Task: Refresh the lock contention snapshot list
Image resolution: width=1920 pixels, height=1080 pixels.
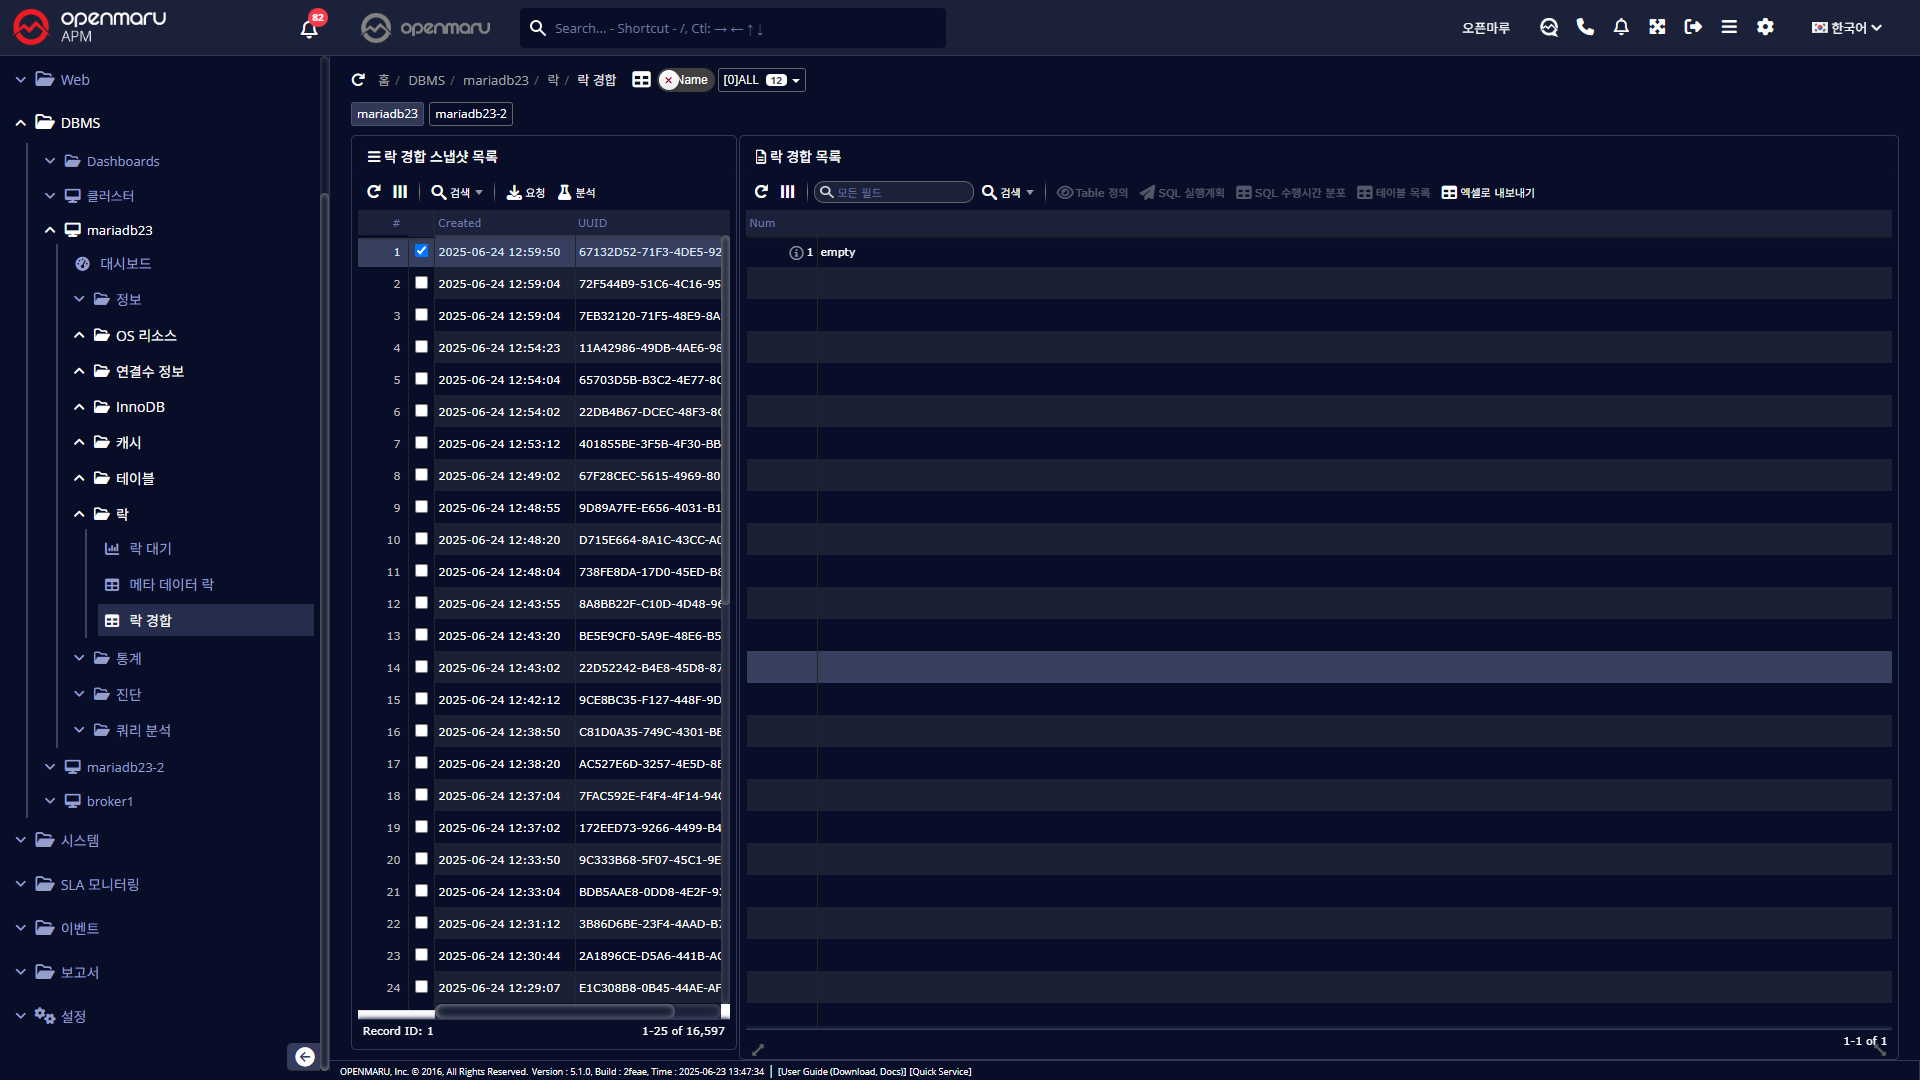Action: point(374,192)
